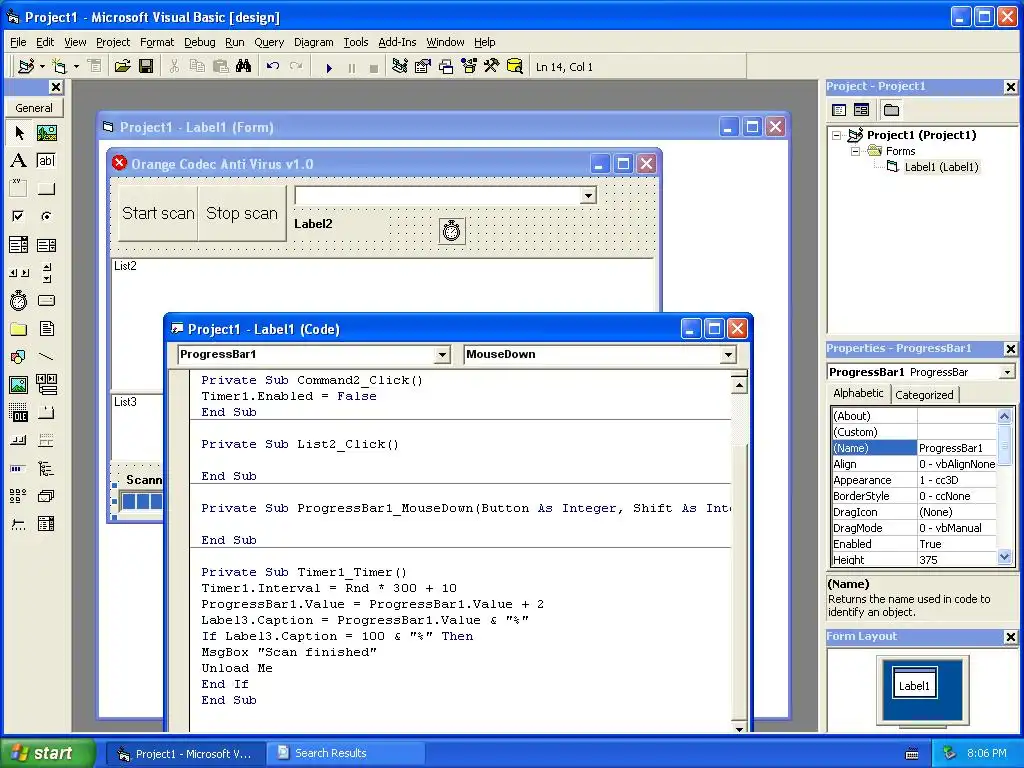Viewport: 1024px width, 768px height.
Task: Click View Object button in Project panel
Action: 861,110
